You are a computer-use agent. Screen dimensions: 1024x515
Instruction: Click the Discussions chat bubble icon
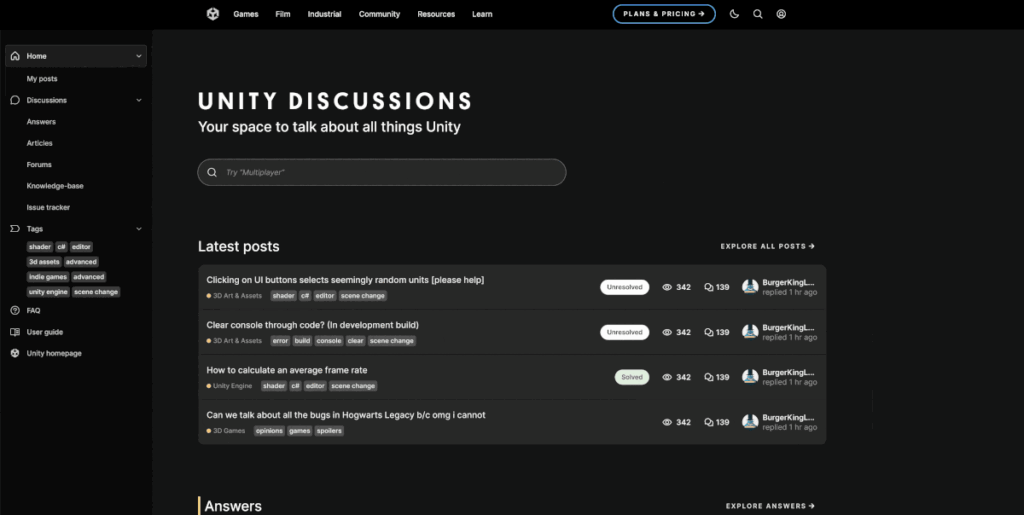15,100
